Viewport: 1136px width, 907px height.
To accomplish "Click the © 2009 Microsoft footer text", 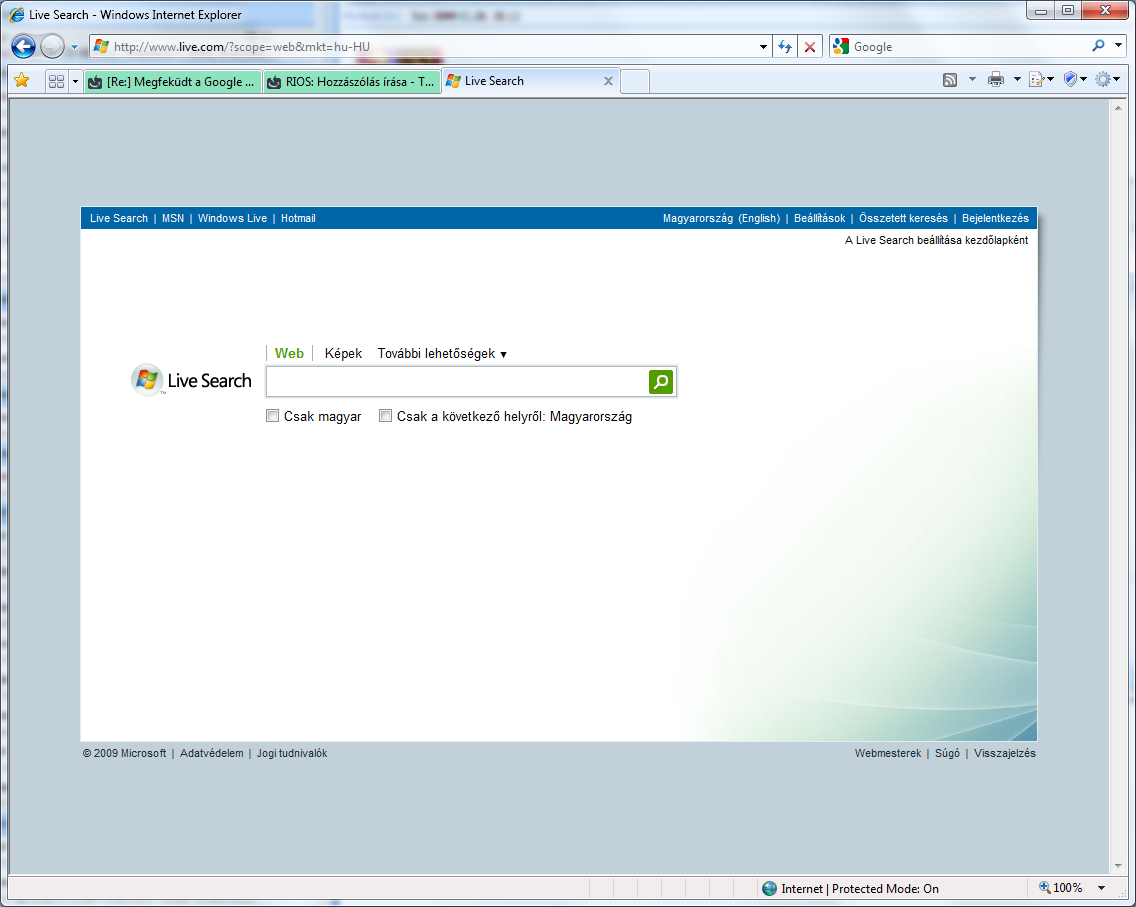I will pos(125,753).
